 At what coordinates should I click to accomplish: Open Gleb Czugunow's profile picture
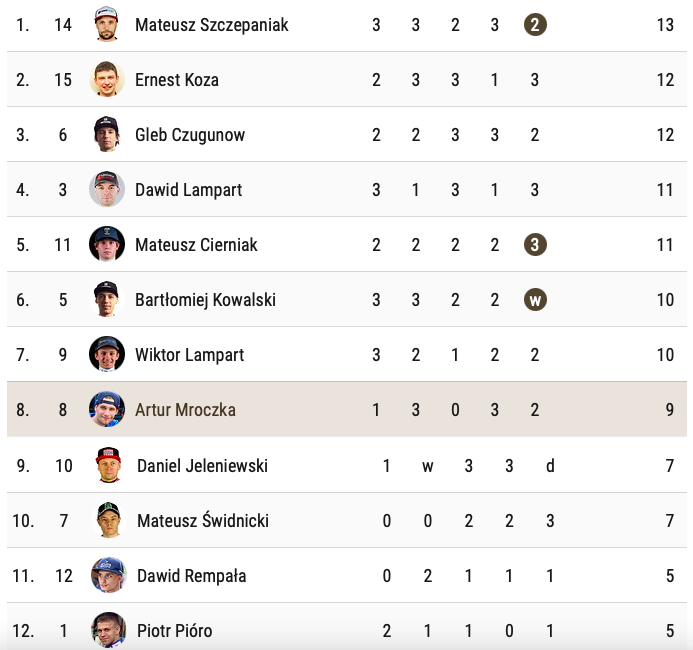(107, 134)
